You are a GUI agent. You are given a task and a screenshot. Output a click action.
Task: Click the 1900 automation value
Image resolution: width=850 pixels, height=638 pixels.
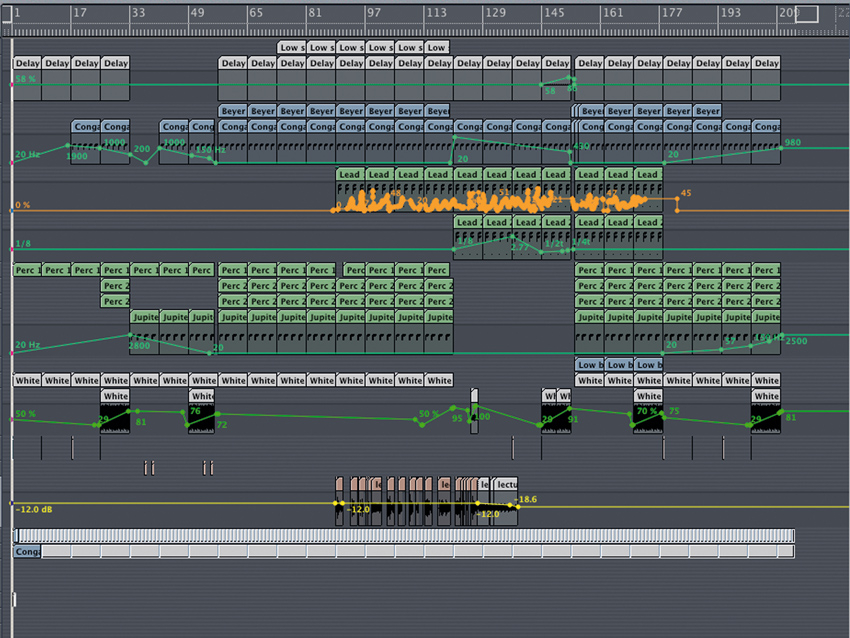(76, 156)
